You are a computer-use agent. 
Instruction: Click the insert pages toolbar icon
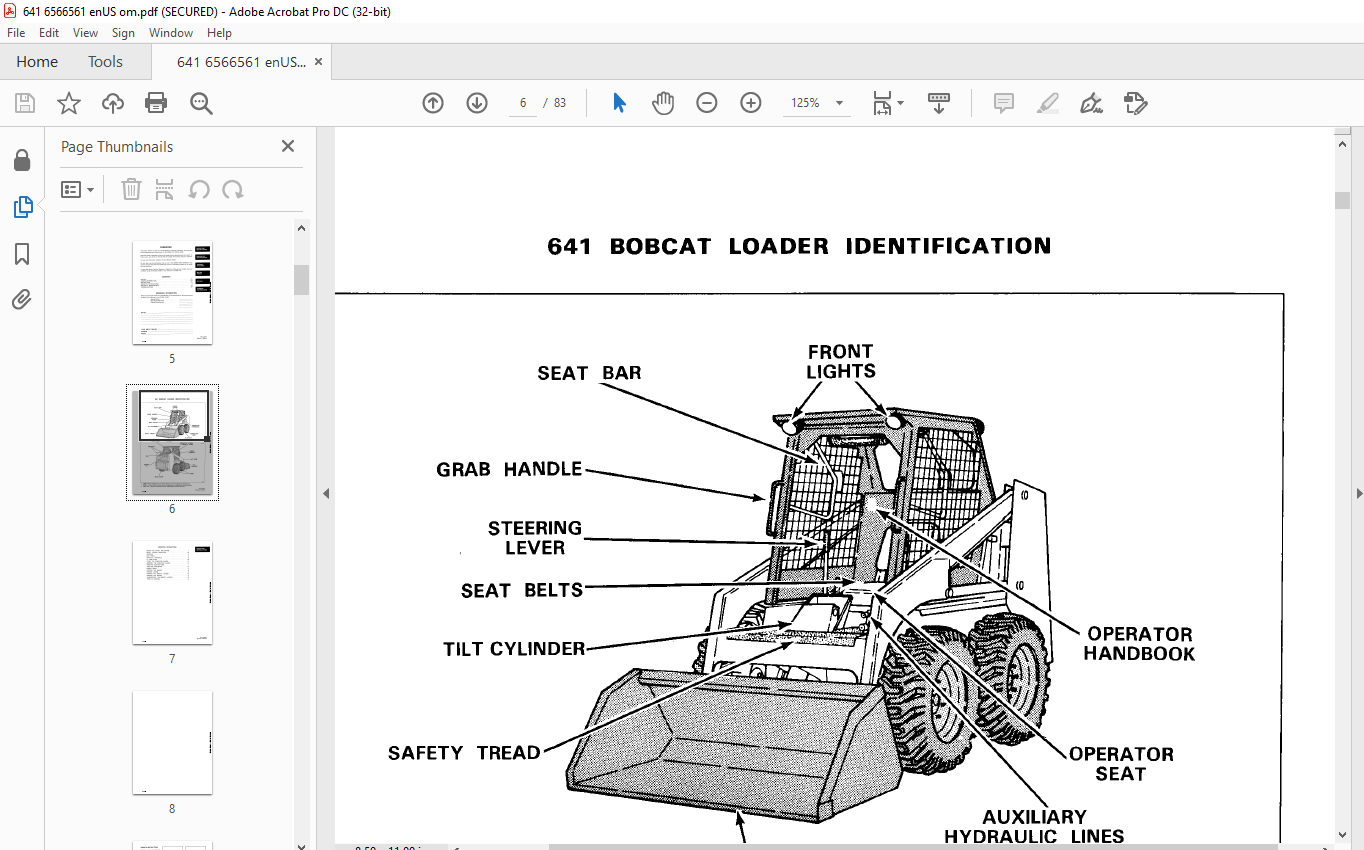point(165,189)
